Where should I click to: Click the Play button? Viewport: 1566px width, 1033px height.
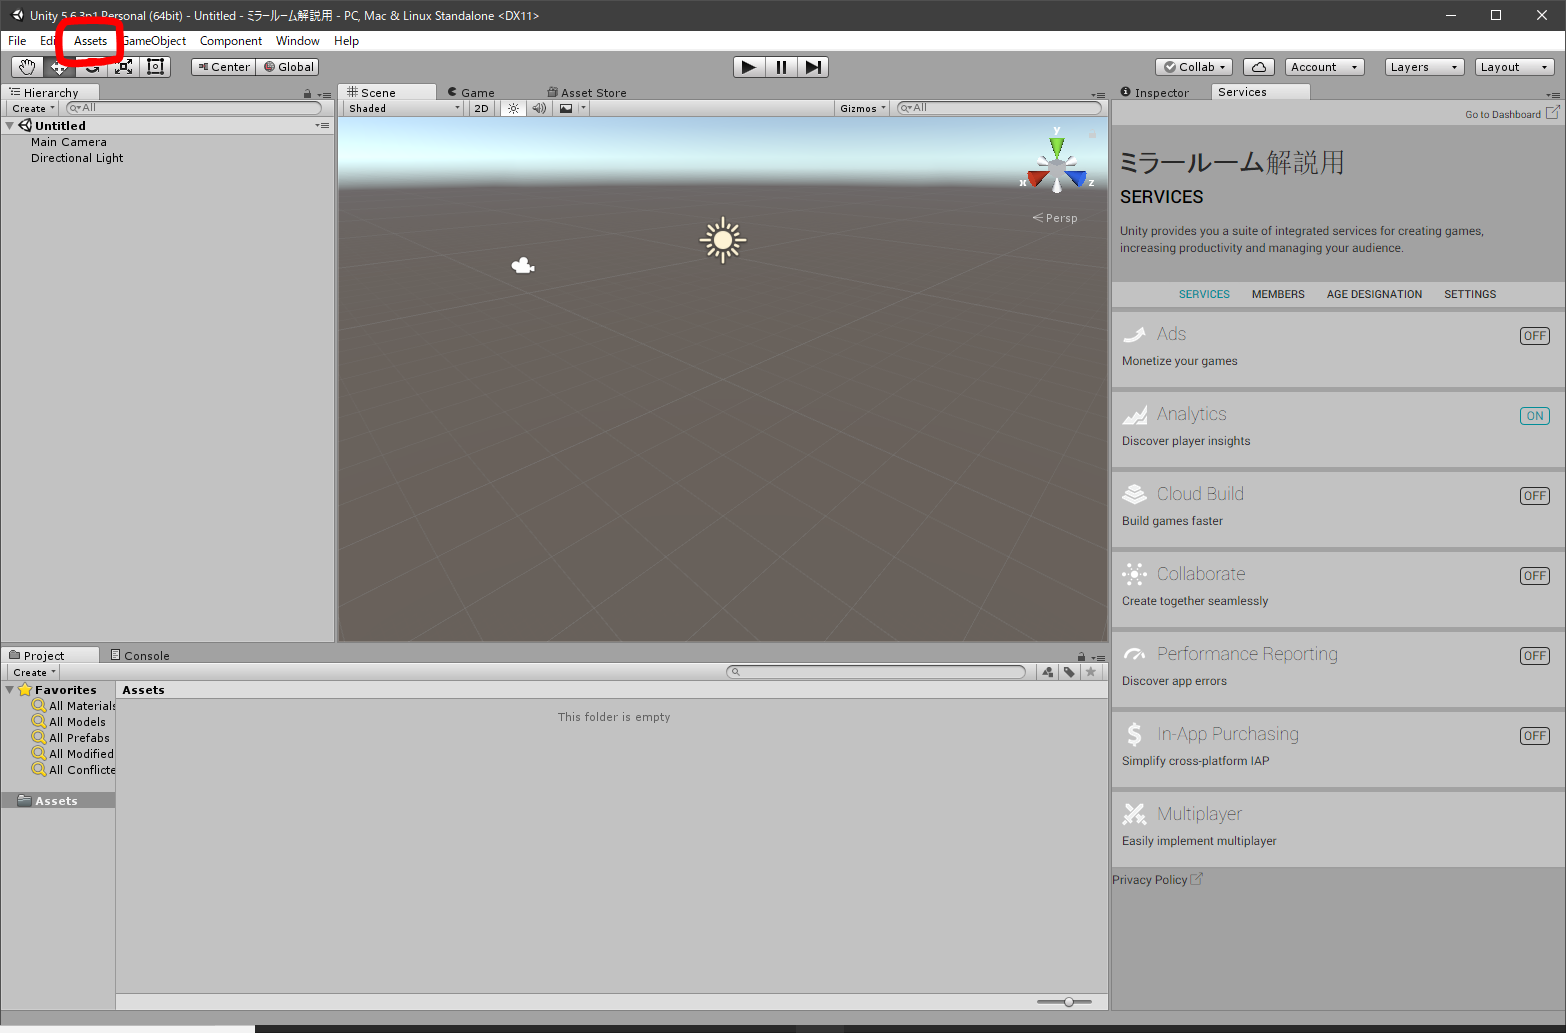click(749, 67)
